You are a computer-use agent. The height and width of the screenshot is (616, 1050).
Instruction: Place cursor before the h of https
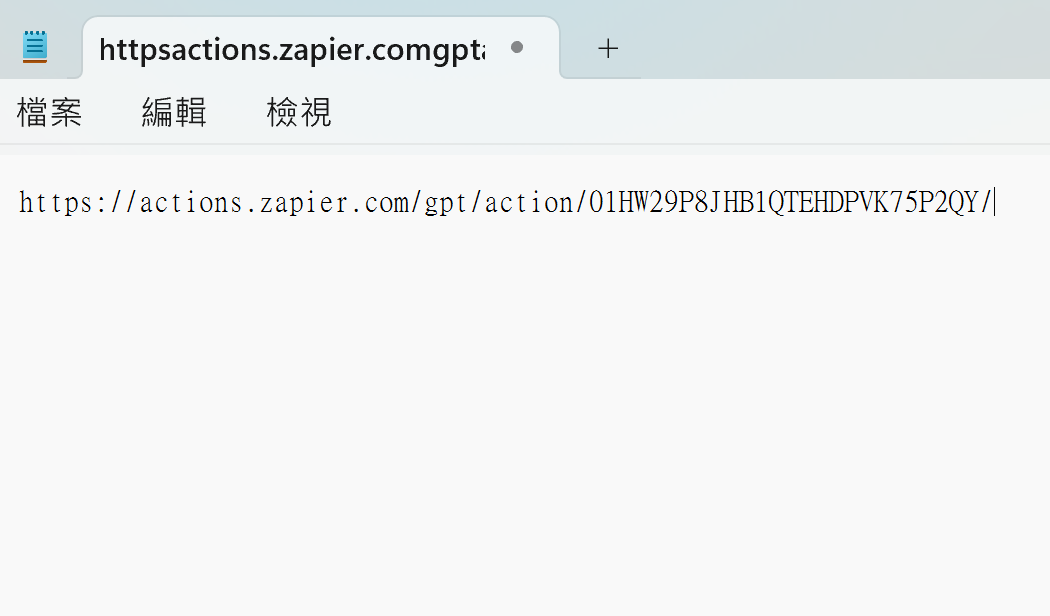[x=19, y=202]
